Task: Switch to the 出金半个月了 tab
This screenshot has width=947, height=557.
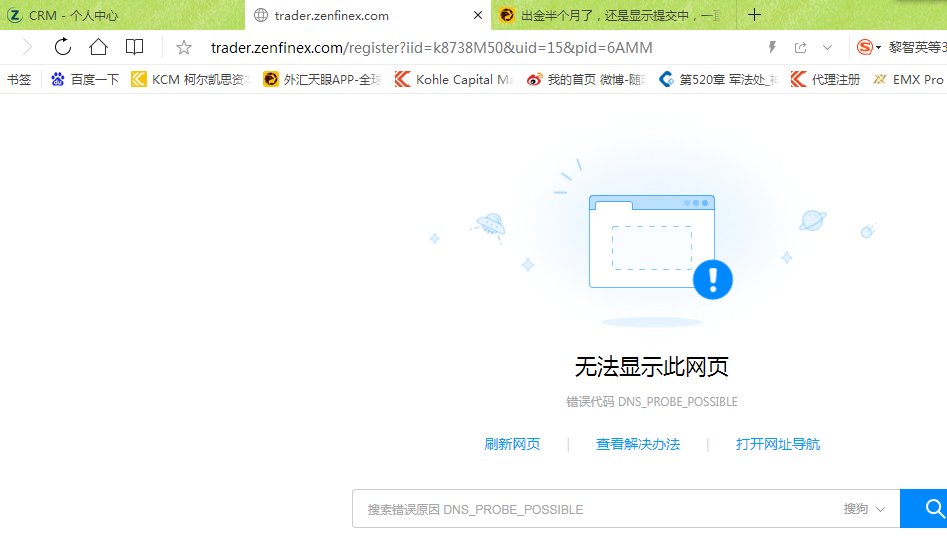Action: tap(614, 15)
